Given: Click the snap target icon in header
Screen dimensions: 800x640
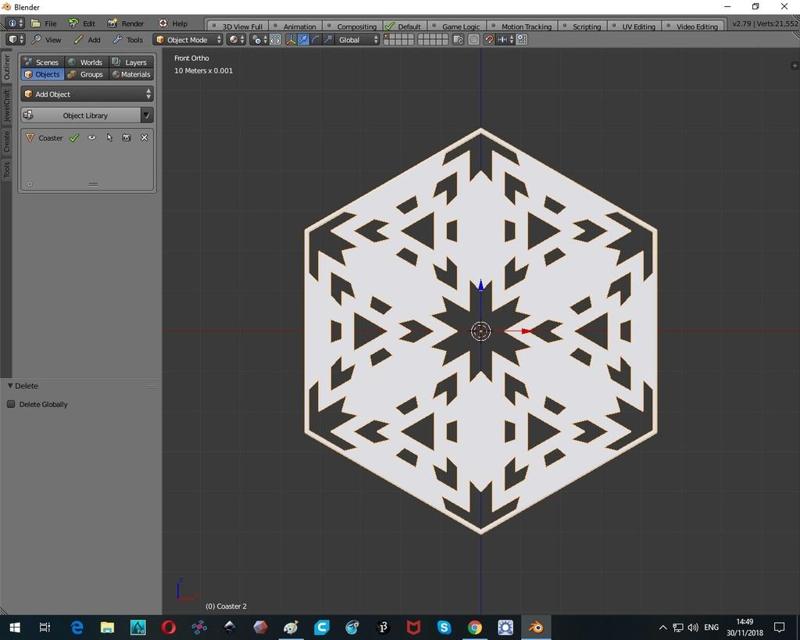Looking at the screenshot, I should coord(522,39).
